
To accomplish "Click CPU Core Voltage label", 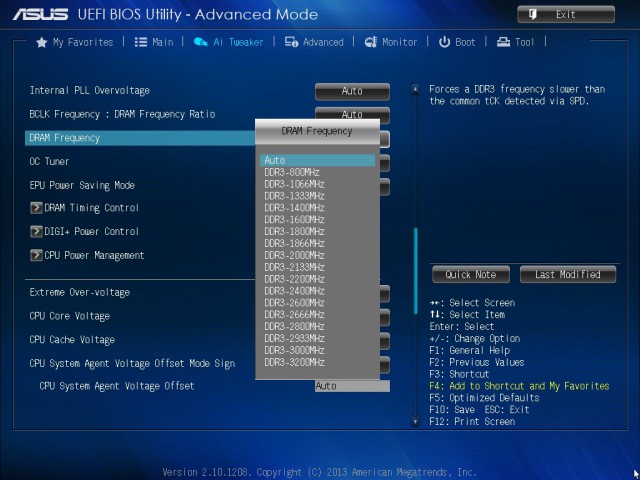I will click(69, 316).
